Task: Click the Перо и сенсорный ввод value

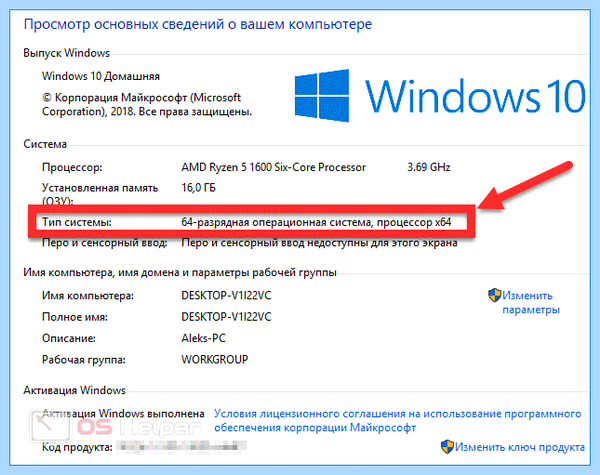Action: (320, 243)
